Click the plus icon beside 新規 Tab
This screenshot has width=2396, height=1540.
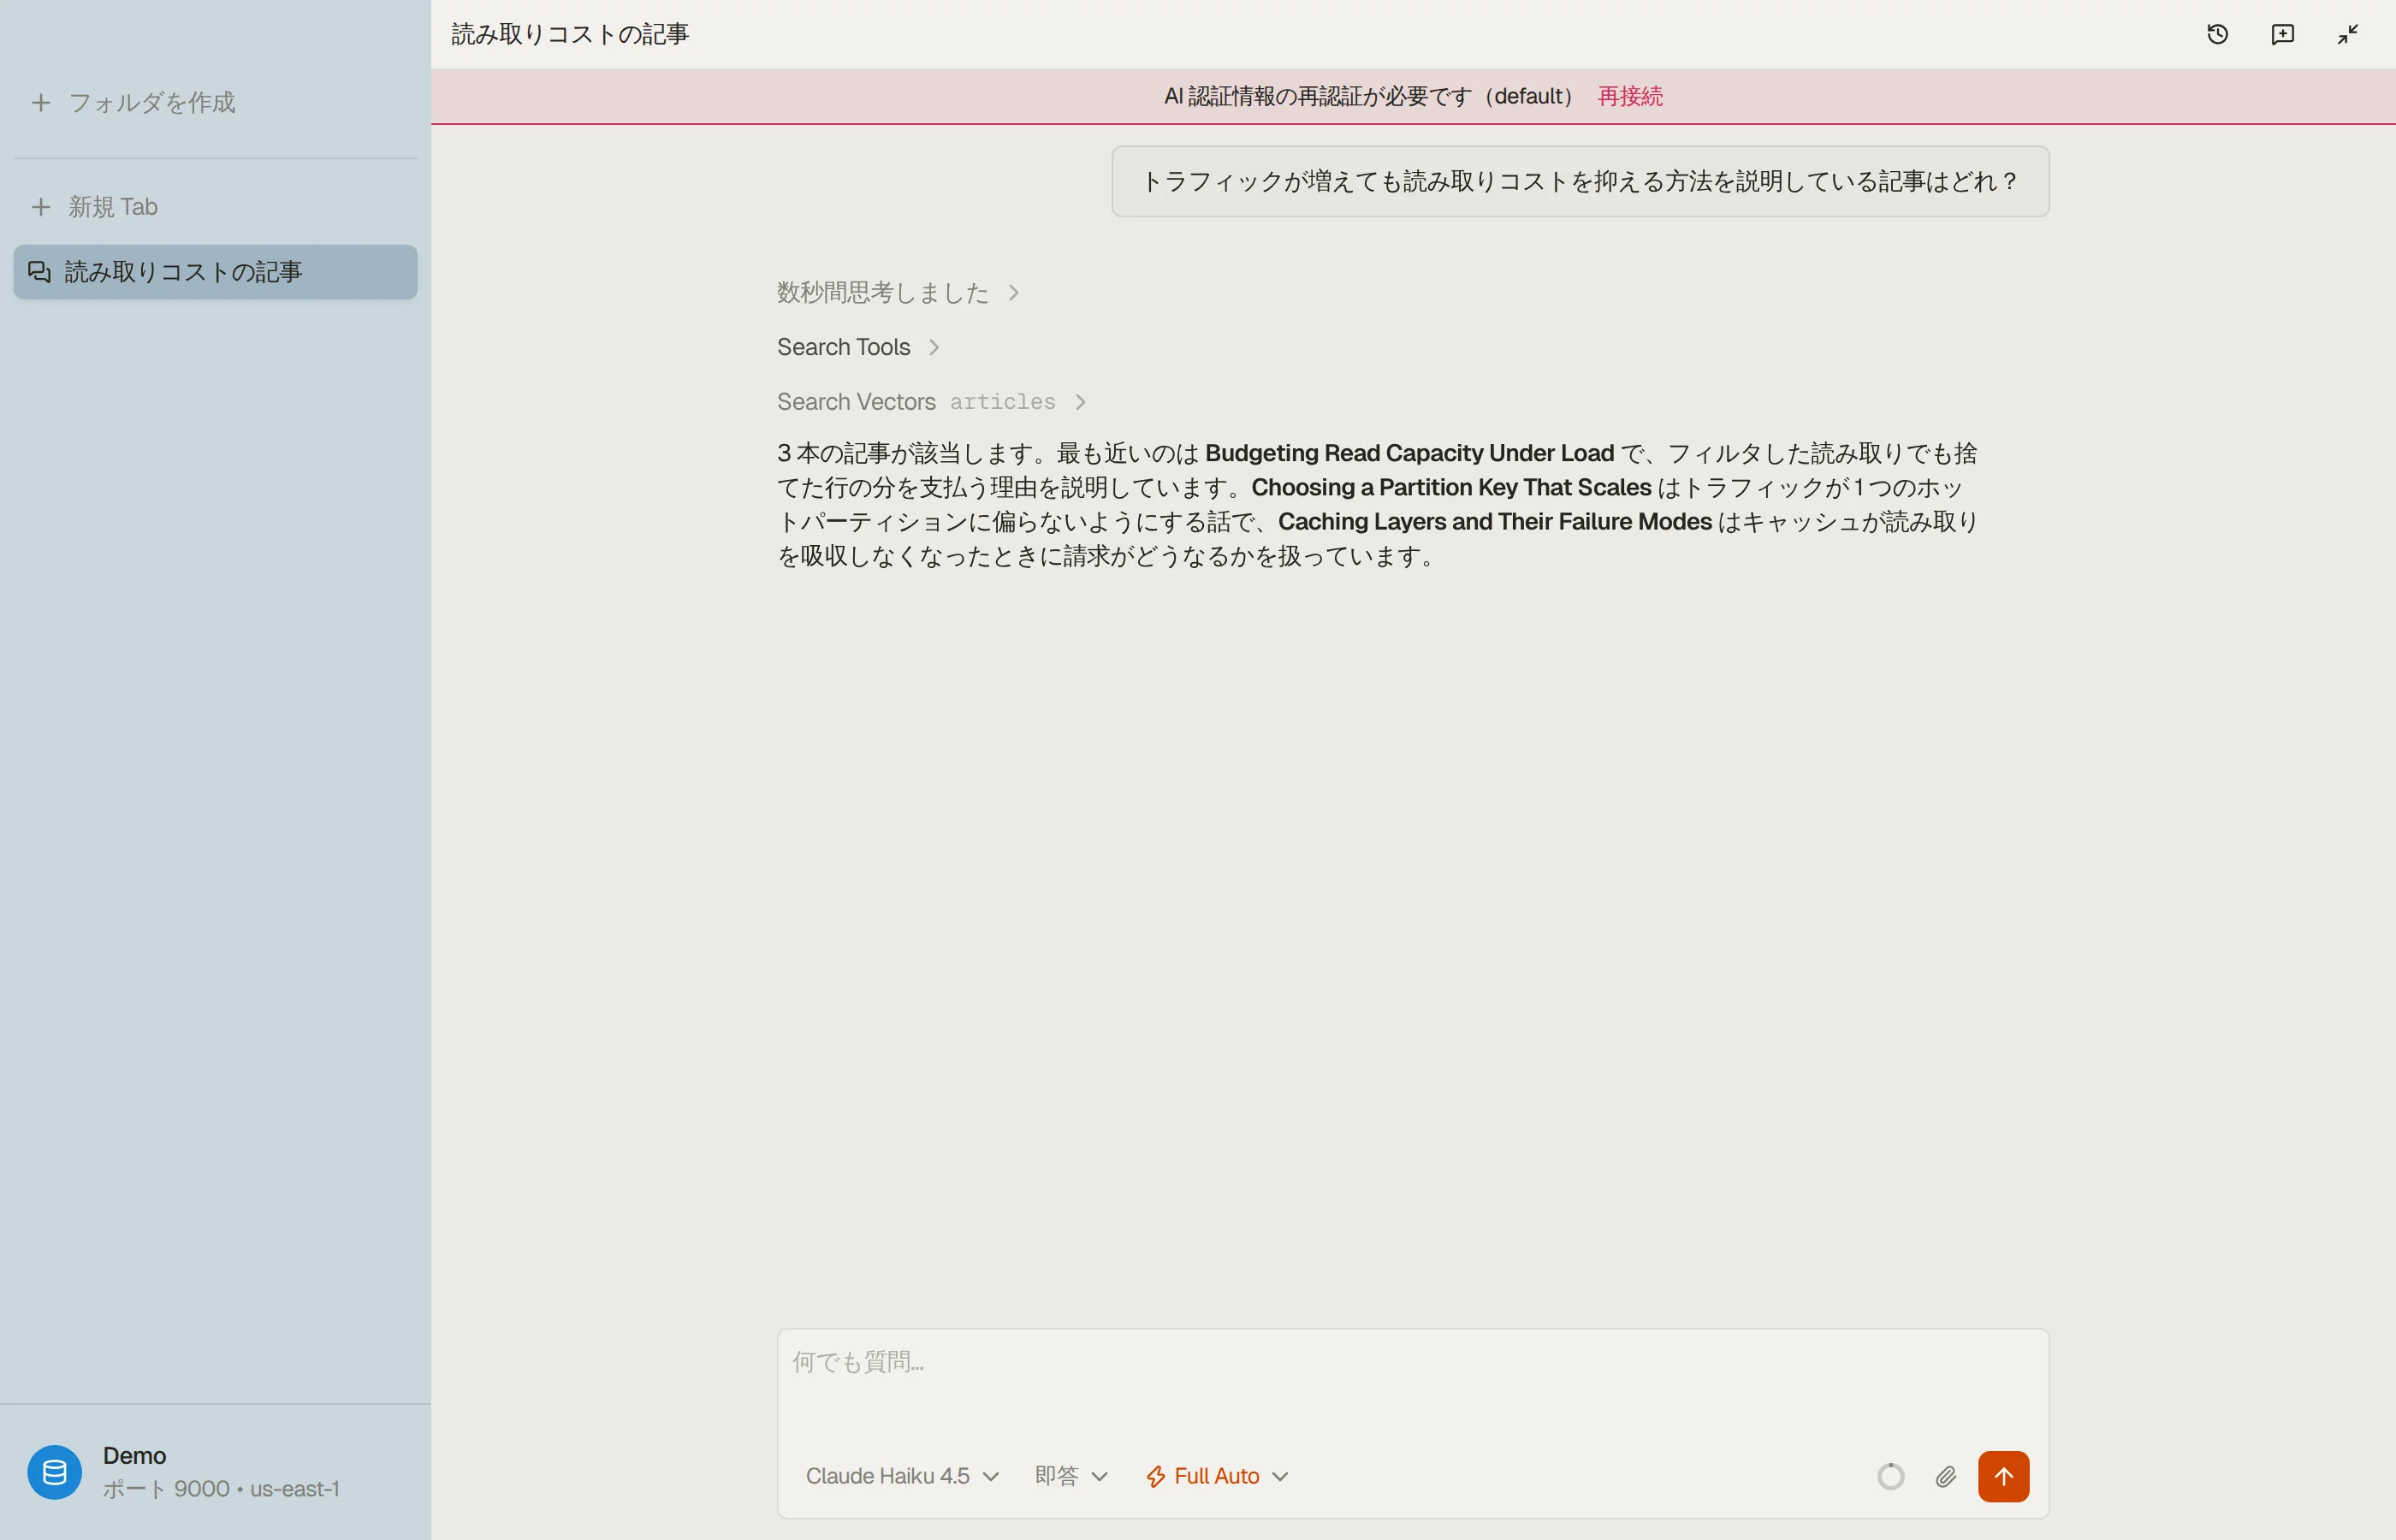41,207
